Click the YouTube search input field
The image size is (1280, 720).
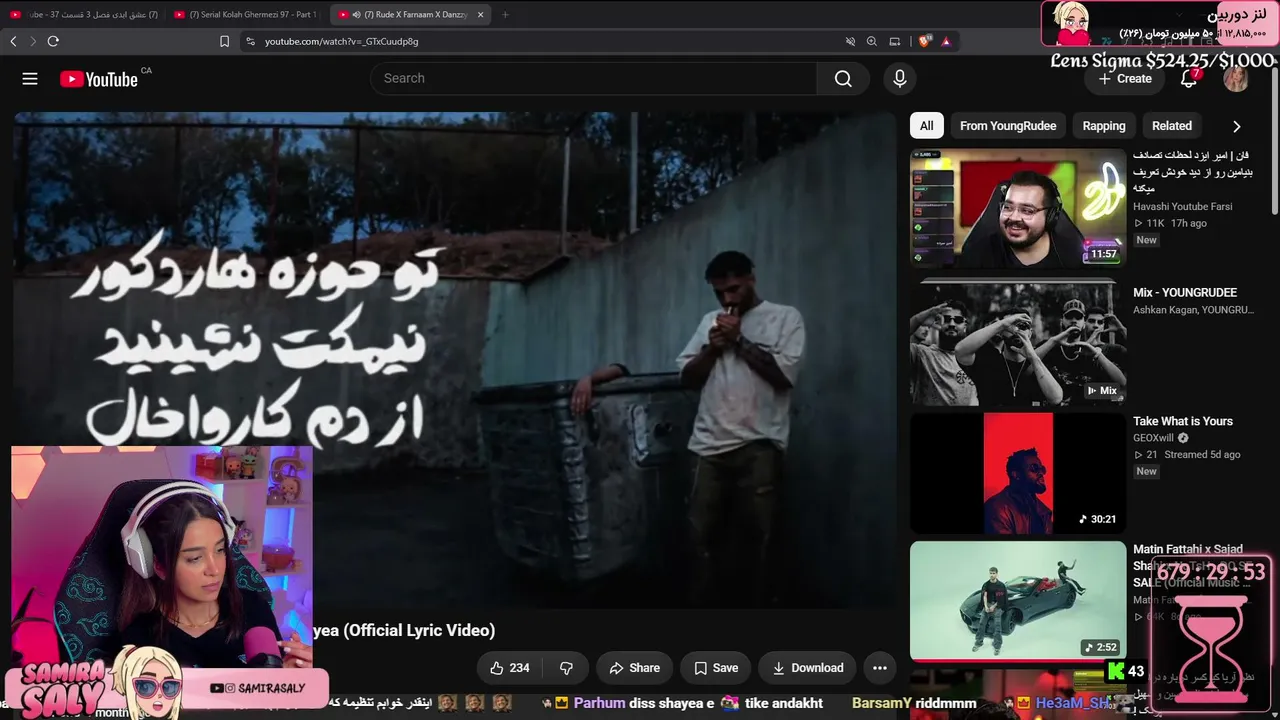594,79
